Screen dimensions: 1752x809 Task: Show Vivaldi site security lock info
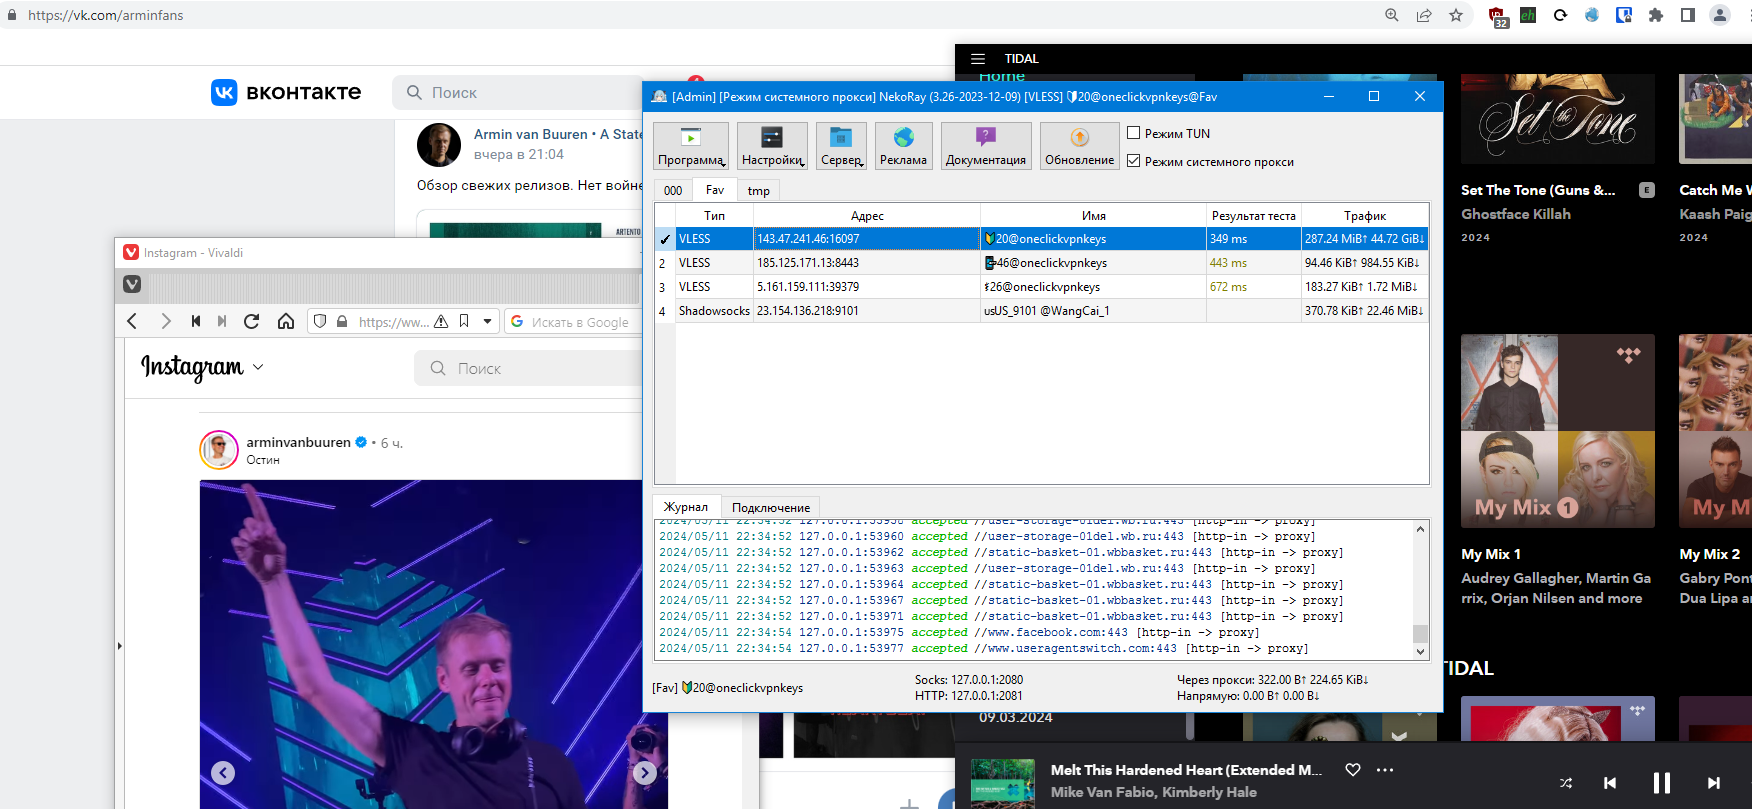[342, 321]
